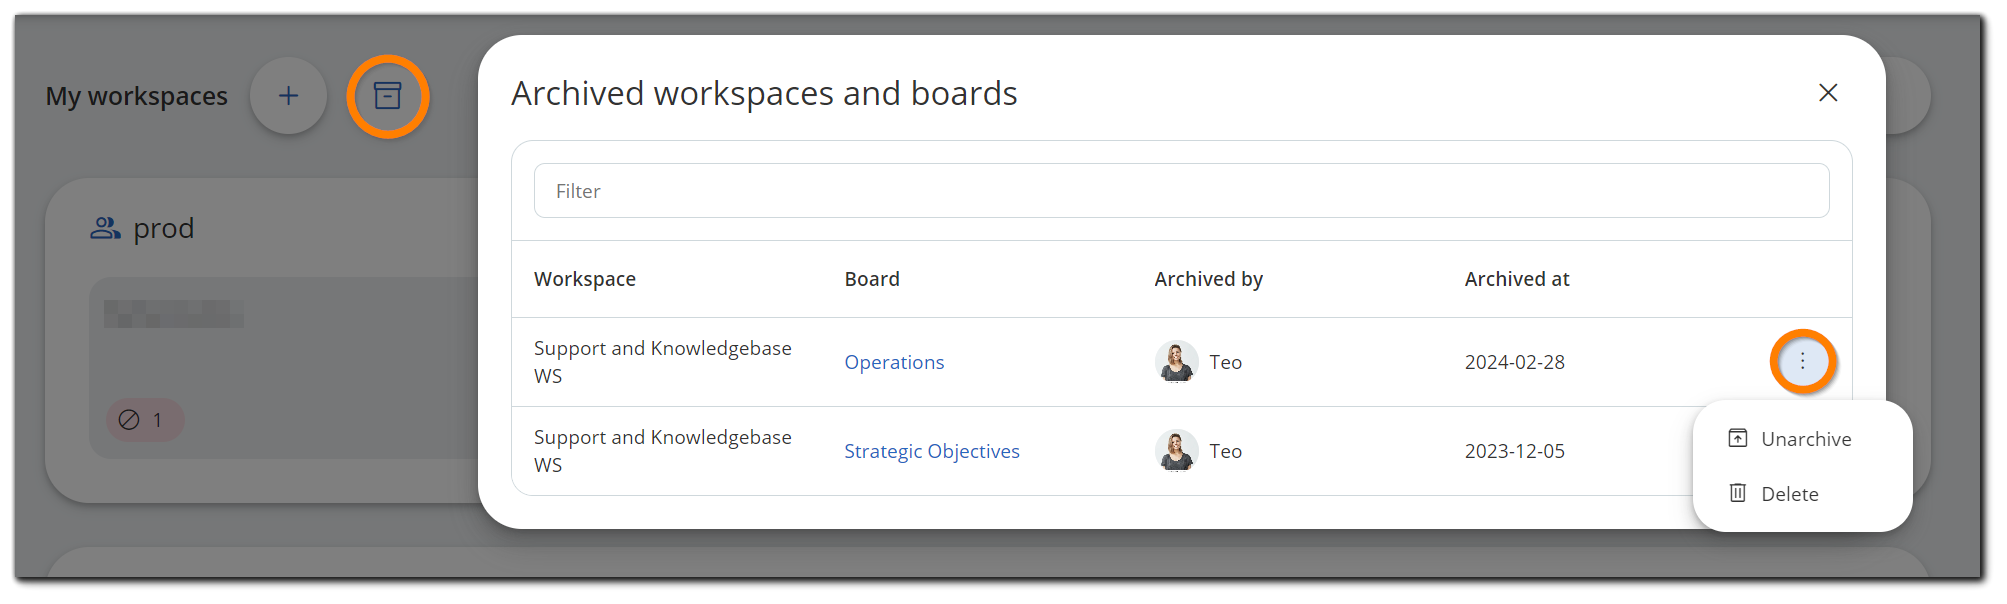The image size is (2007, 604).
Task: Click Teo's avatar in the Operations row
Action: (x=1176, y=361)
